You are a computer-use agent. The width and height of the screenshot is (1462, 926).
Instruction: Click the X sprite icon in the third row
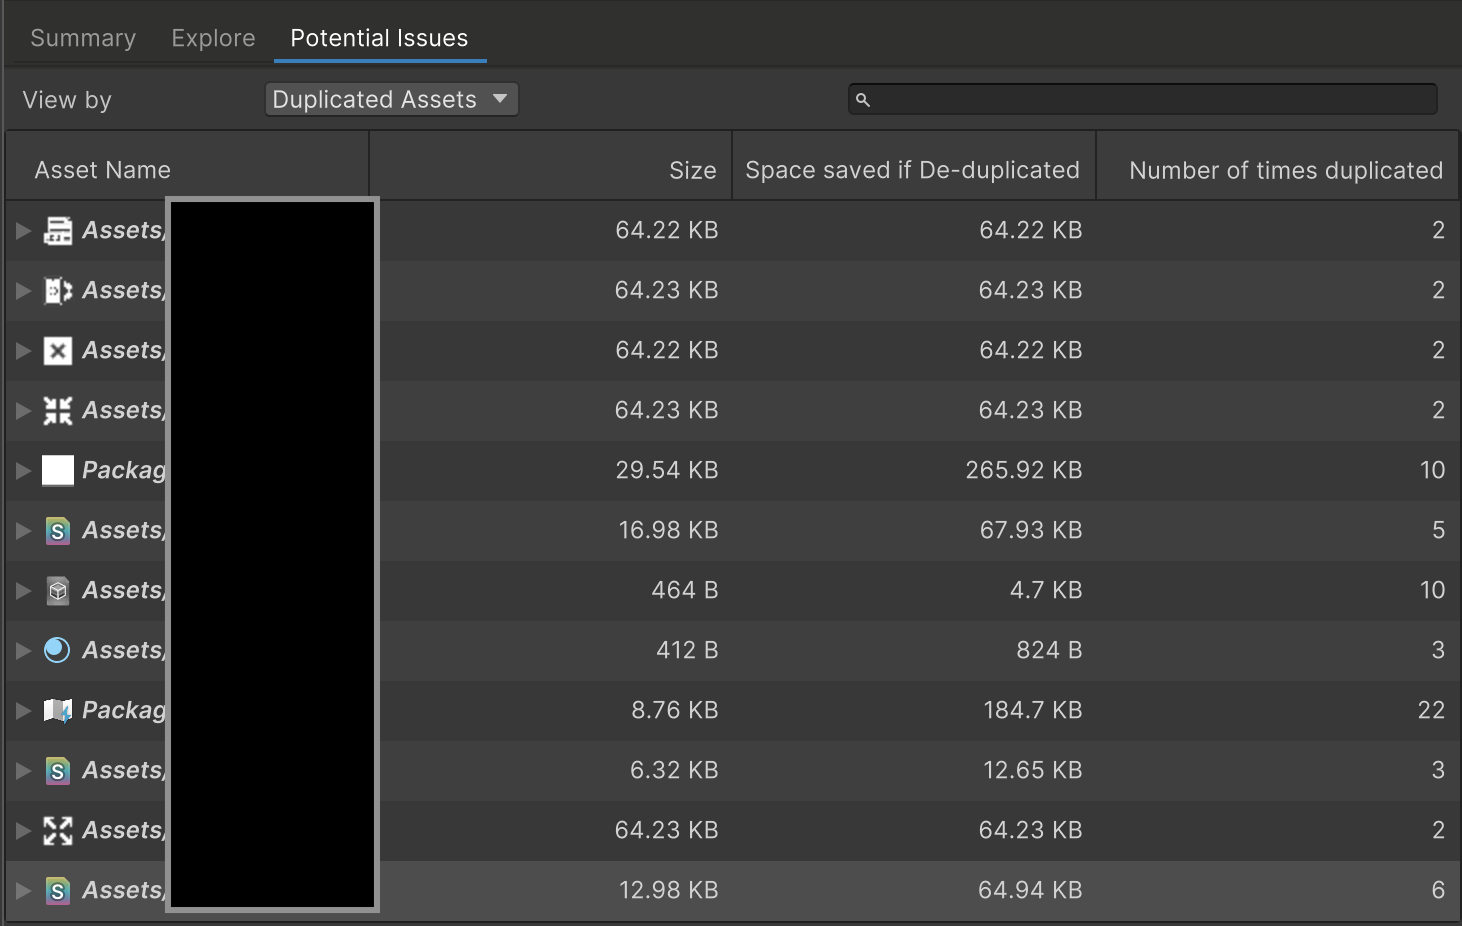(x=57, y=350)
